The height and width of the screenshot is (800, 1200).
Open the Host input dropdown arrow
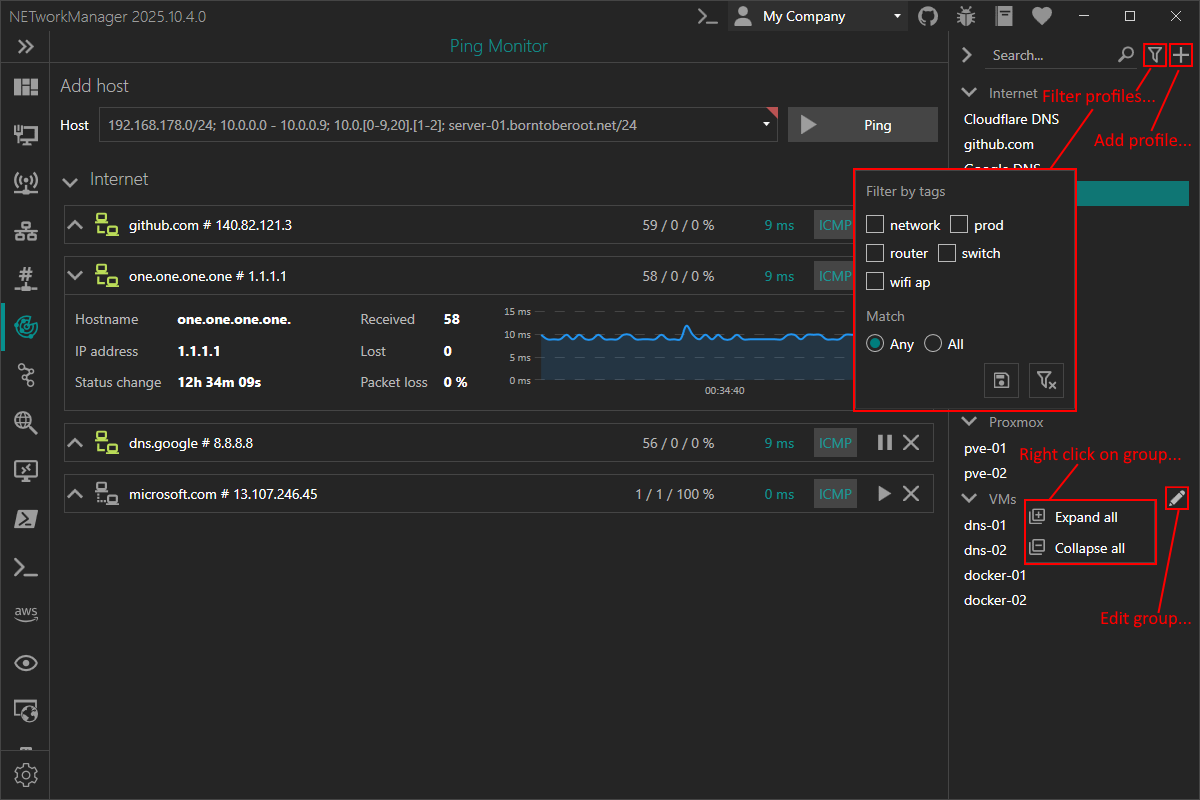[766, 124]
